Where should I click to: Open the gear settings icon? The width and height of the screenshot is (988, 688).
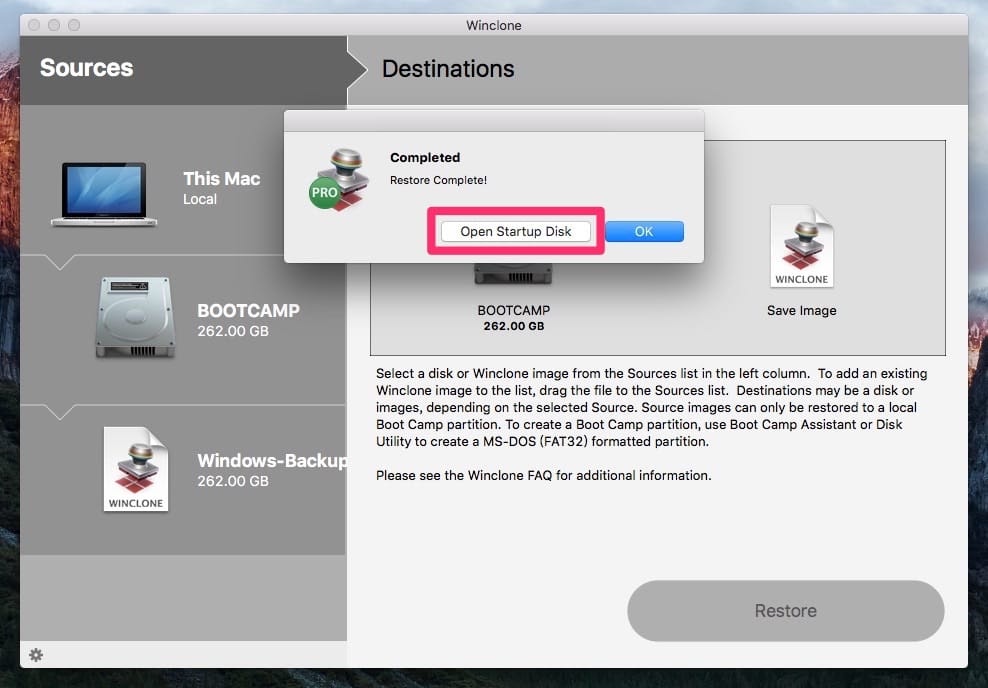36,655
